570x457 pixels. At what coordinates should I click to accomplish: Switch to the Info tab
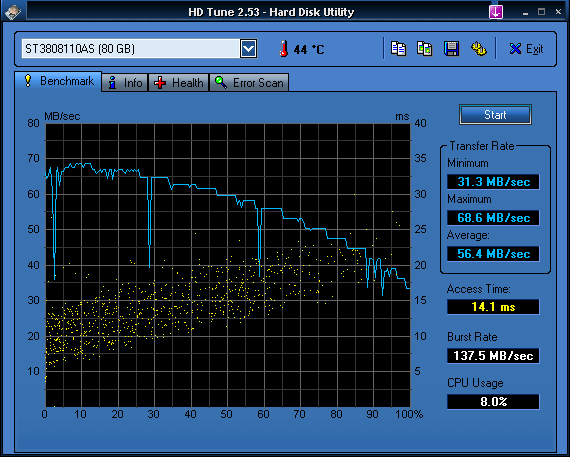(x=125, y=83)
